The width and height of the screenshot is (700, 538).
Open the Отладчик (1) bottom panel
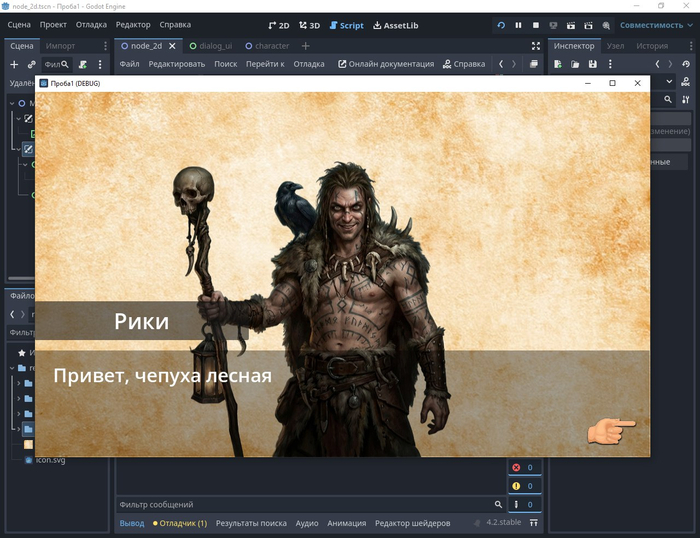pos(180,523)
